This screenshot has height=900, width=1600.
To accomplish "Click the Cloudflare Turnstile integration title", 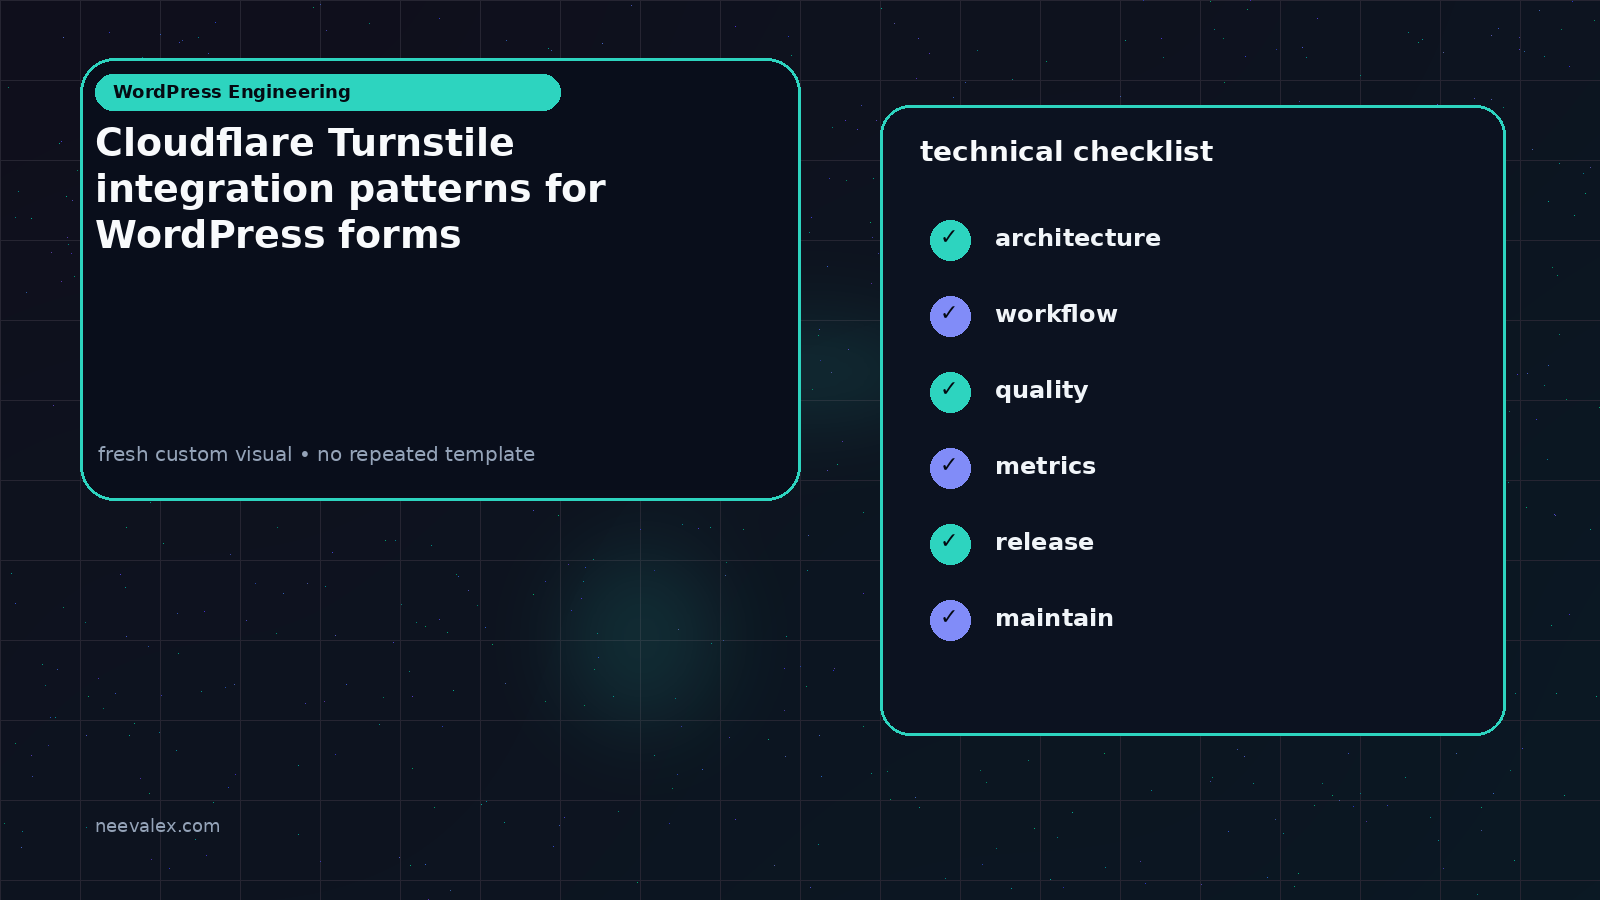I will pyautogui.click(x=350, y=189).
